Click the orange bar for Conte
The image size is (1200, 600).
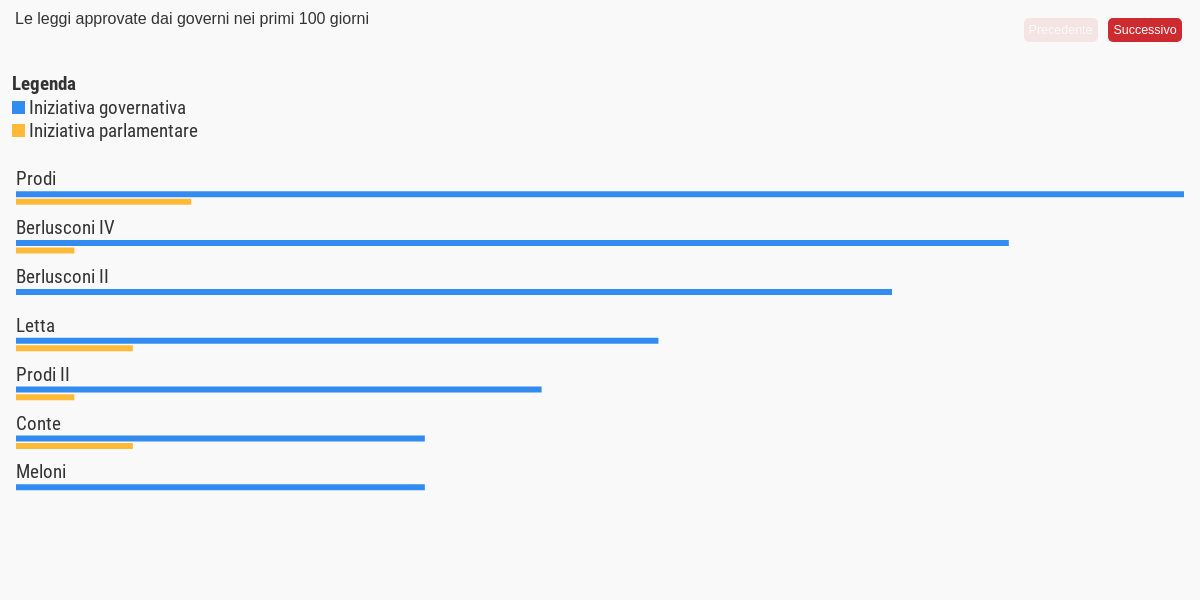tap(74, 446)
